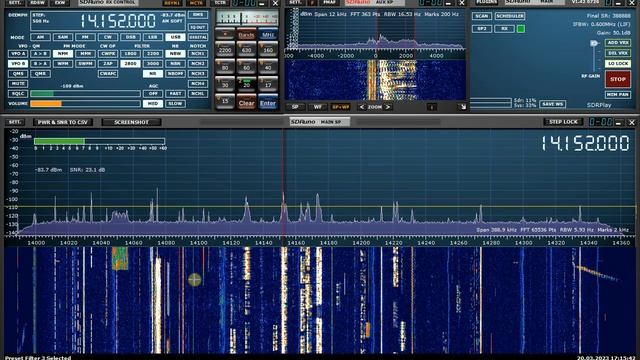Turn AGC OFF
The image size is (640, 360).
153,94
